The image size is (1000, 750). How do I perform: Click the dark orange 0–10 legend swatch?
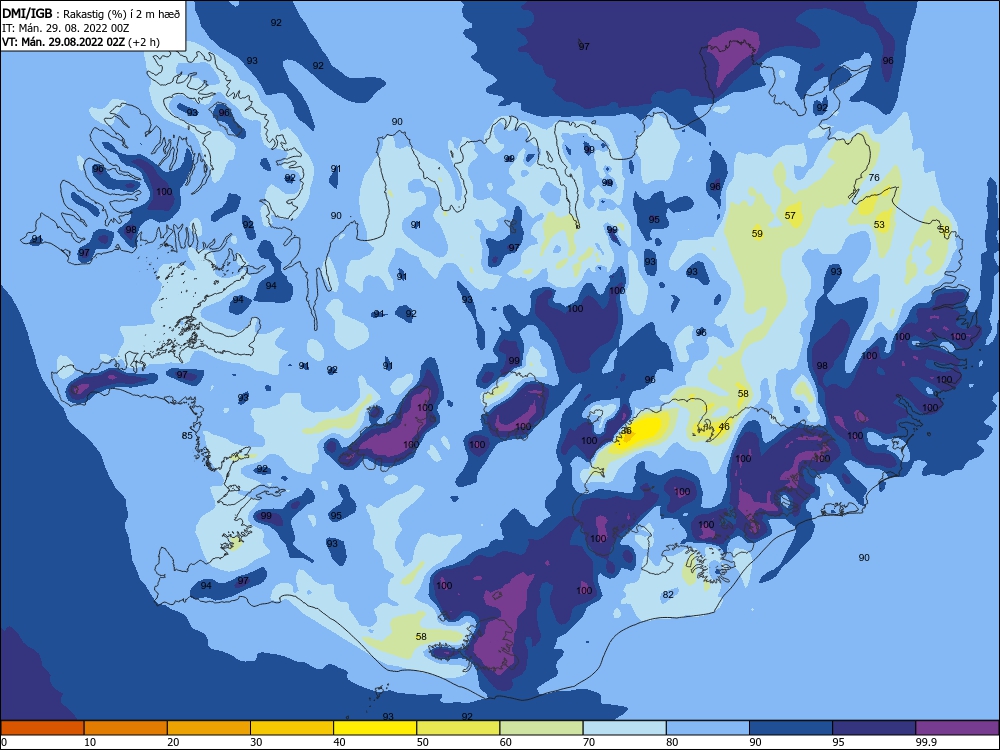[42, 728]
